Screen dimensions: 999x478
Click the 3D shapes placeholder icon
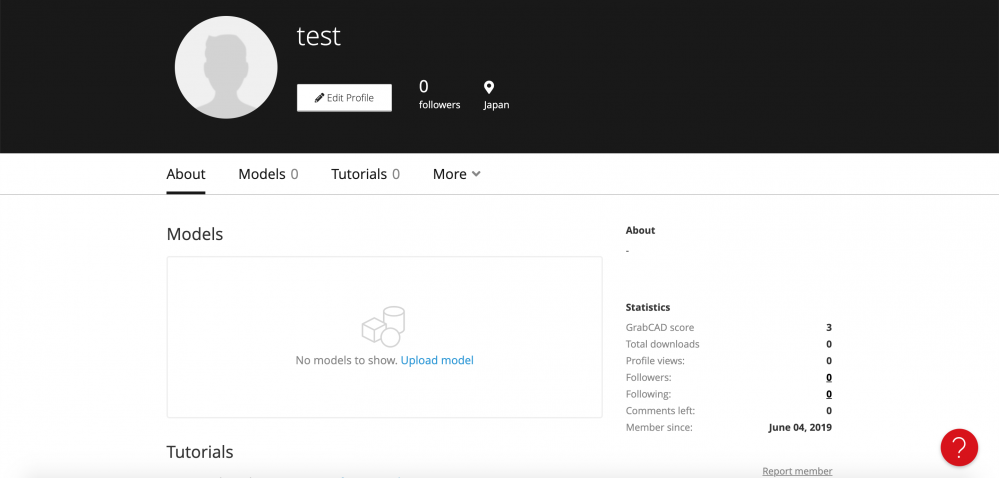click(x=384, y=327)
